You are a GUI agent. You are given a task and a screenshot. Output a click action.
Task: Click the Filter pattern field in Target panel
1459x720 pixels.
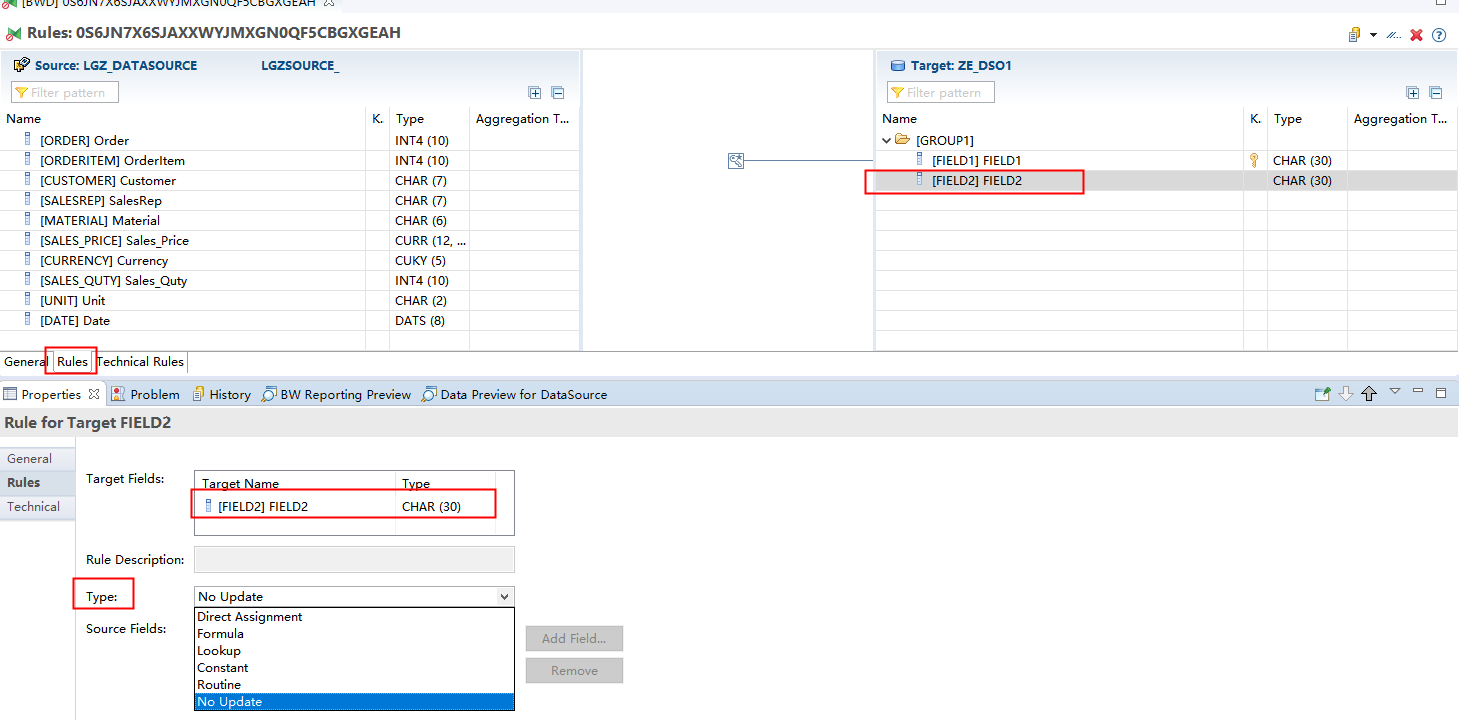939,91
